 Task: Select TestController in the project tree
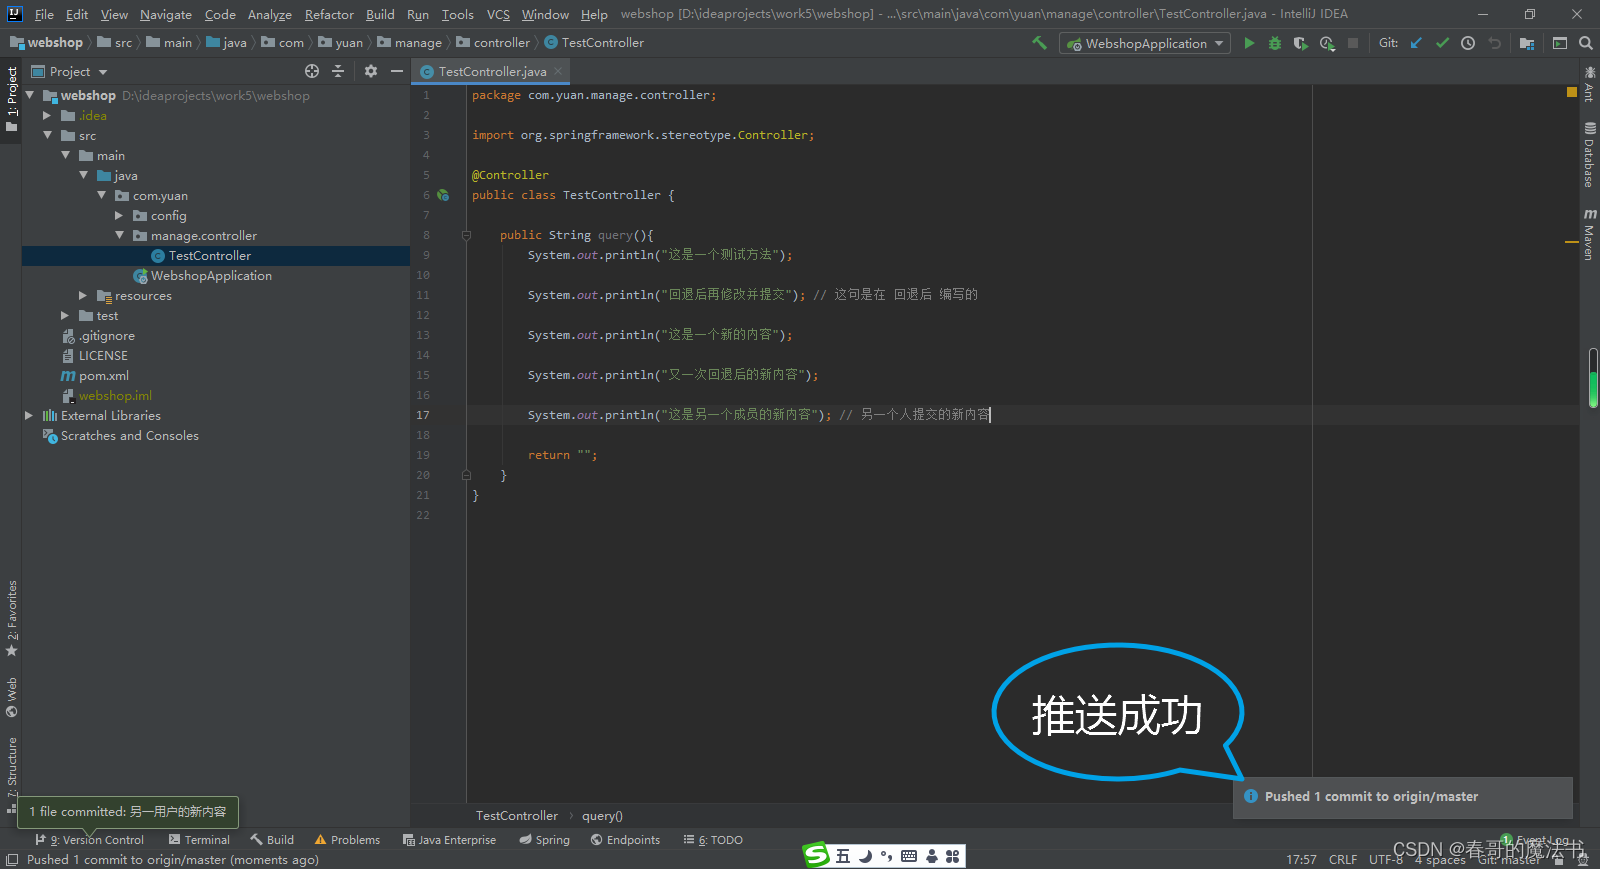(210, 256)
